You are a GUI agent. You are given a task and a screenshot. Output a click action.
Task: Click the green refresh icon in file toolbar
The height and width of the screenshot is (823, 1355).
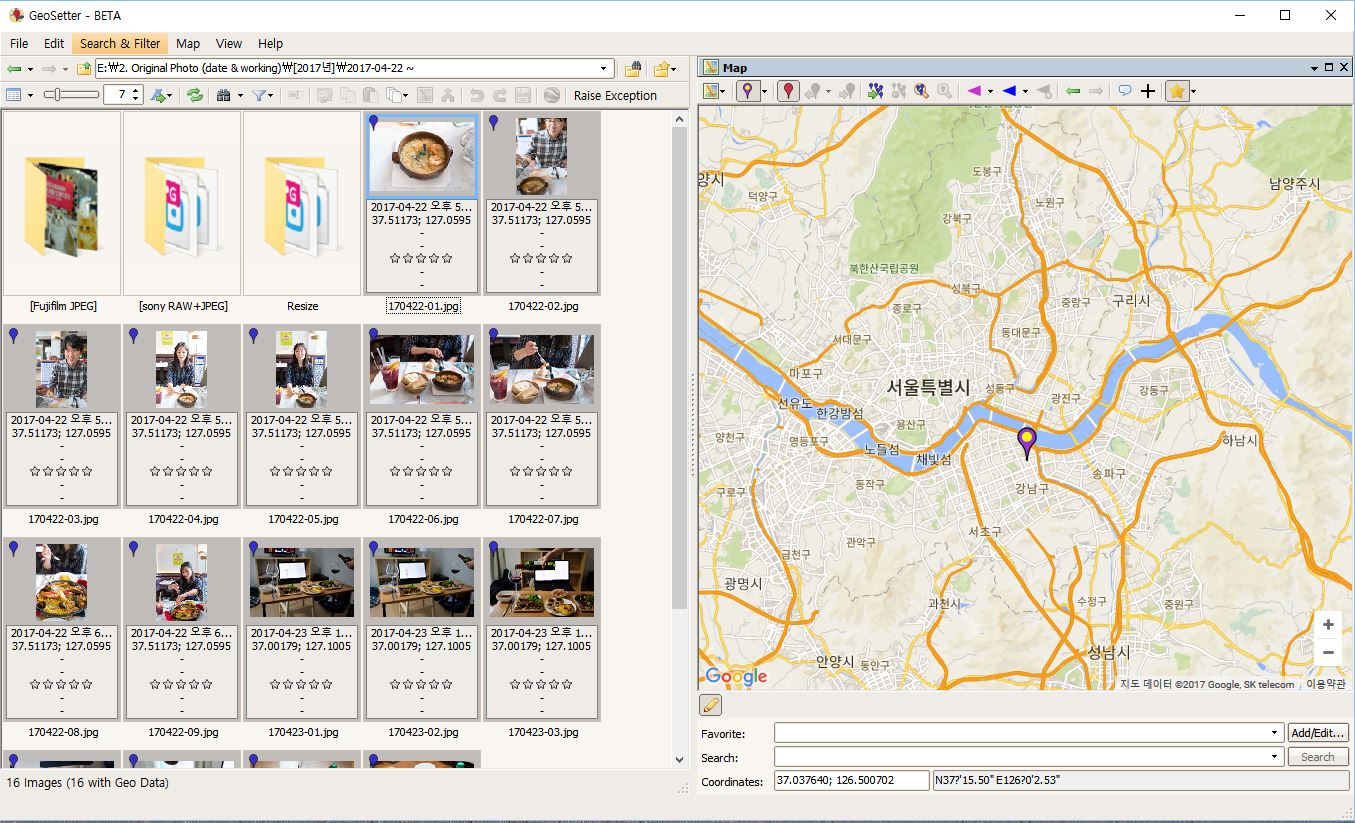click(195, 95)
